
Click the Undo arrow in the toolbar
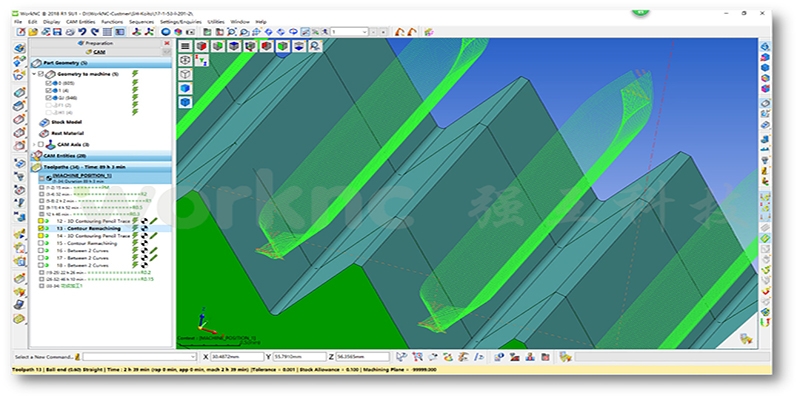click(82, 32)
